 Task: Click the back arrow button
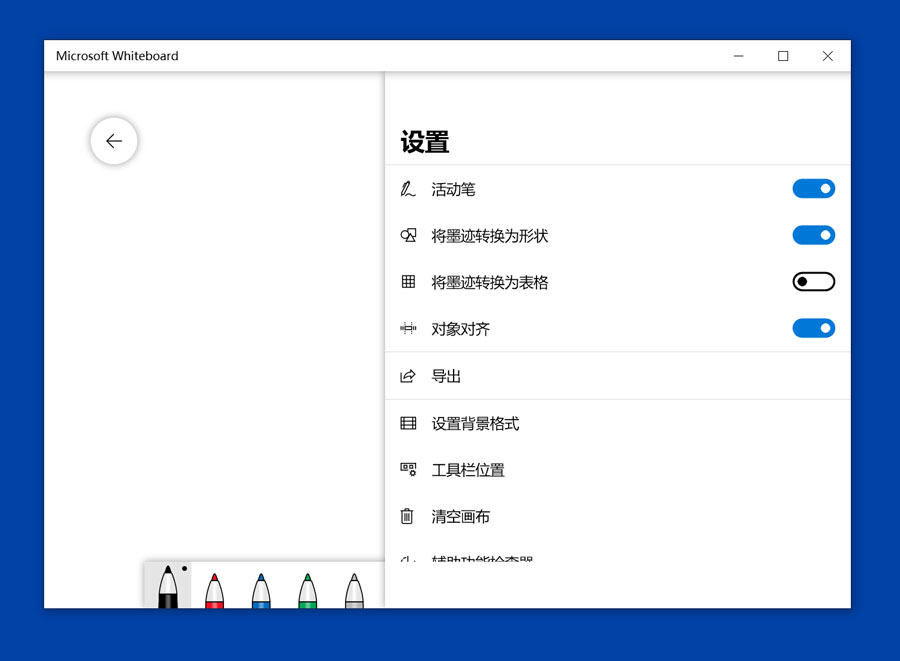click(x=114, y=141)
